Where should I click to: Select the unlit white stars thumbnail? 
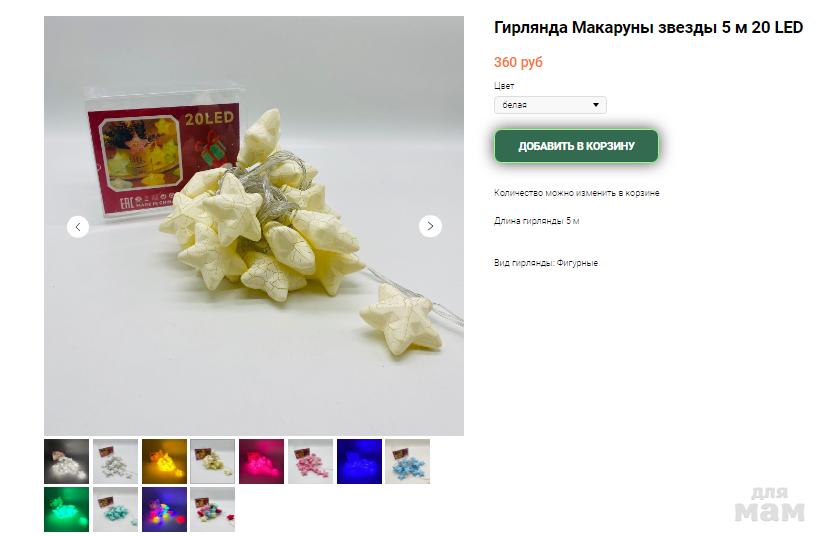pos(116,461)
